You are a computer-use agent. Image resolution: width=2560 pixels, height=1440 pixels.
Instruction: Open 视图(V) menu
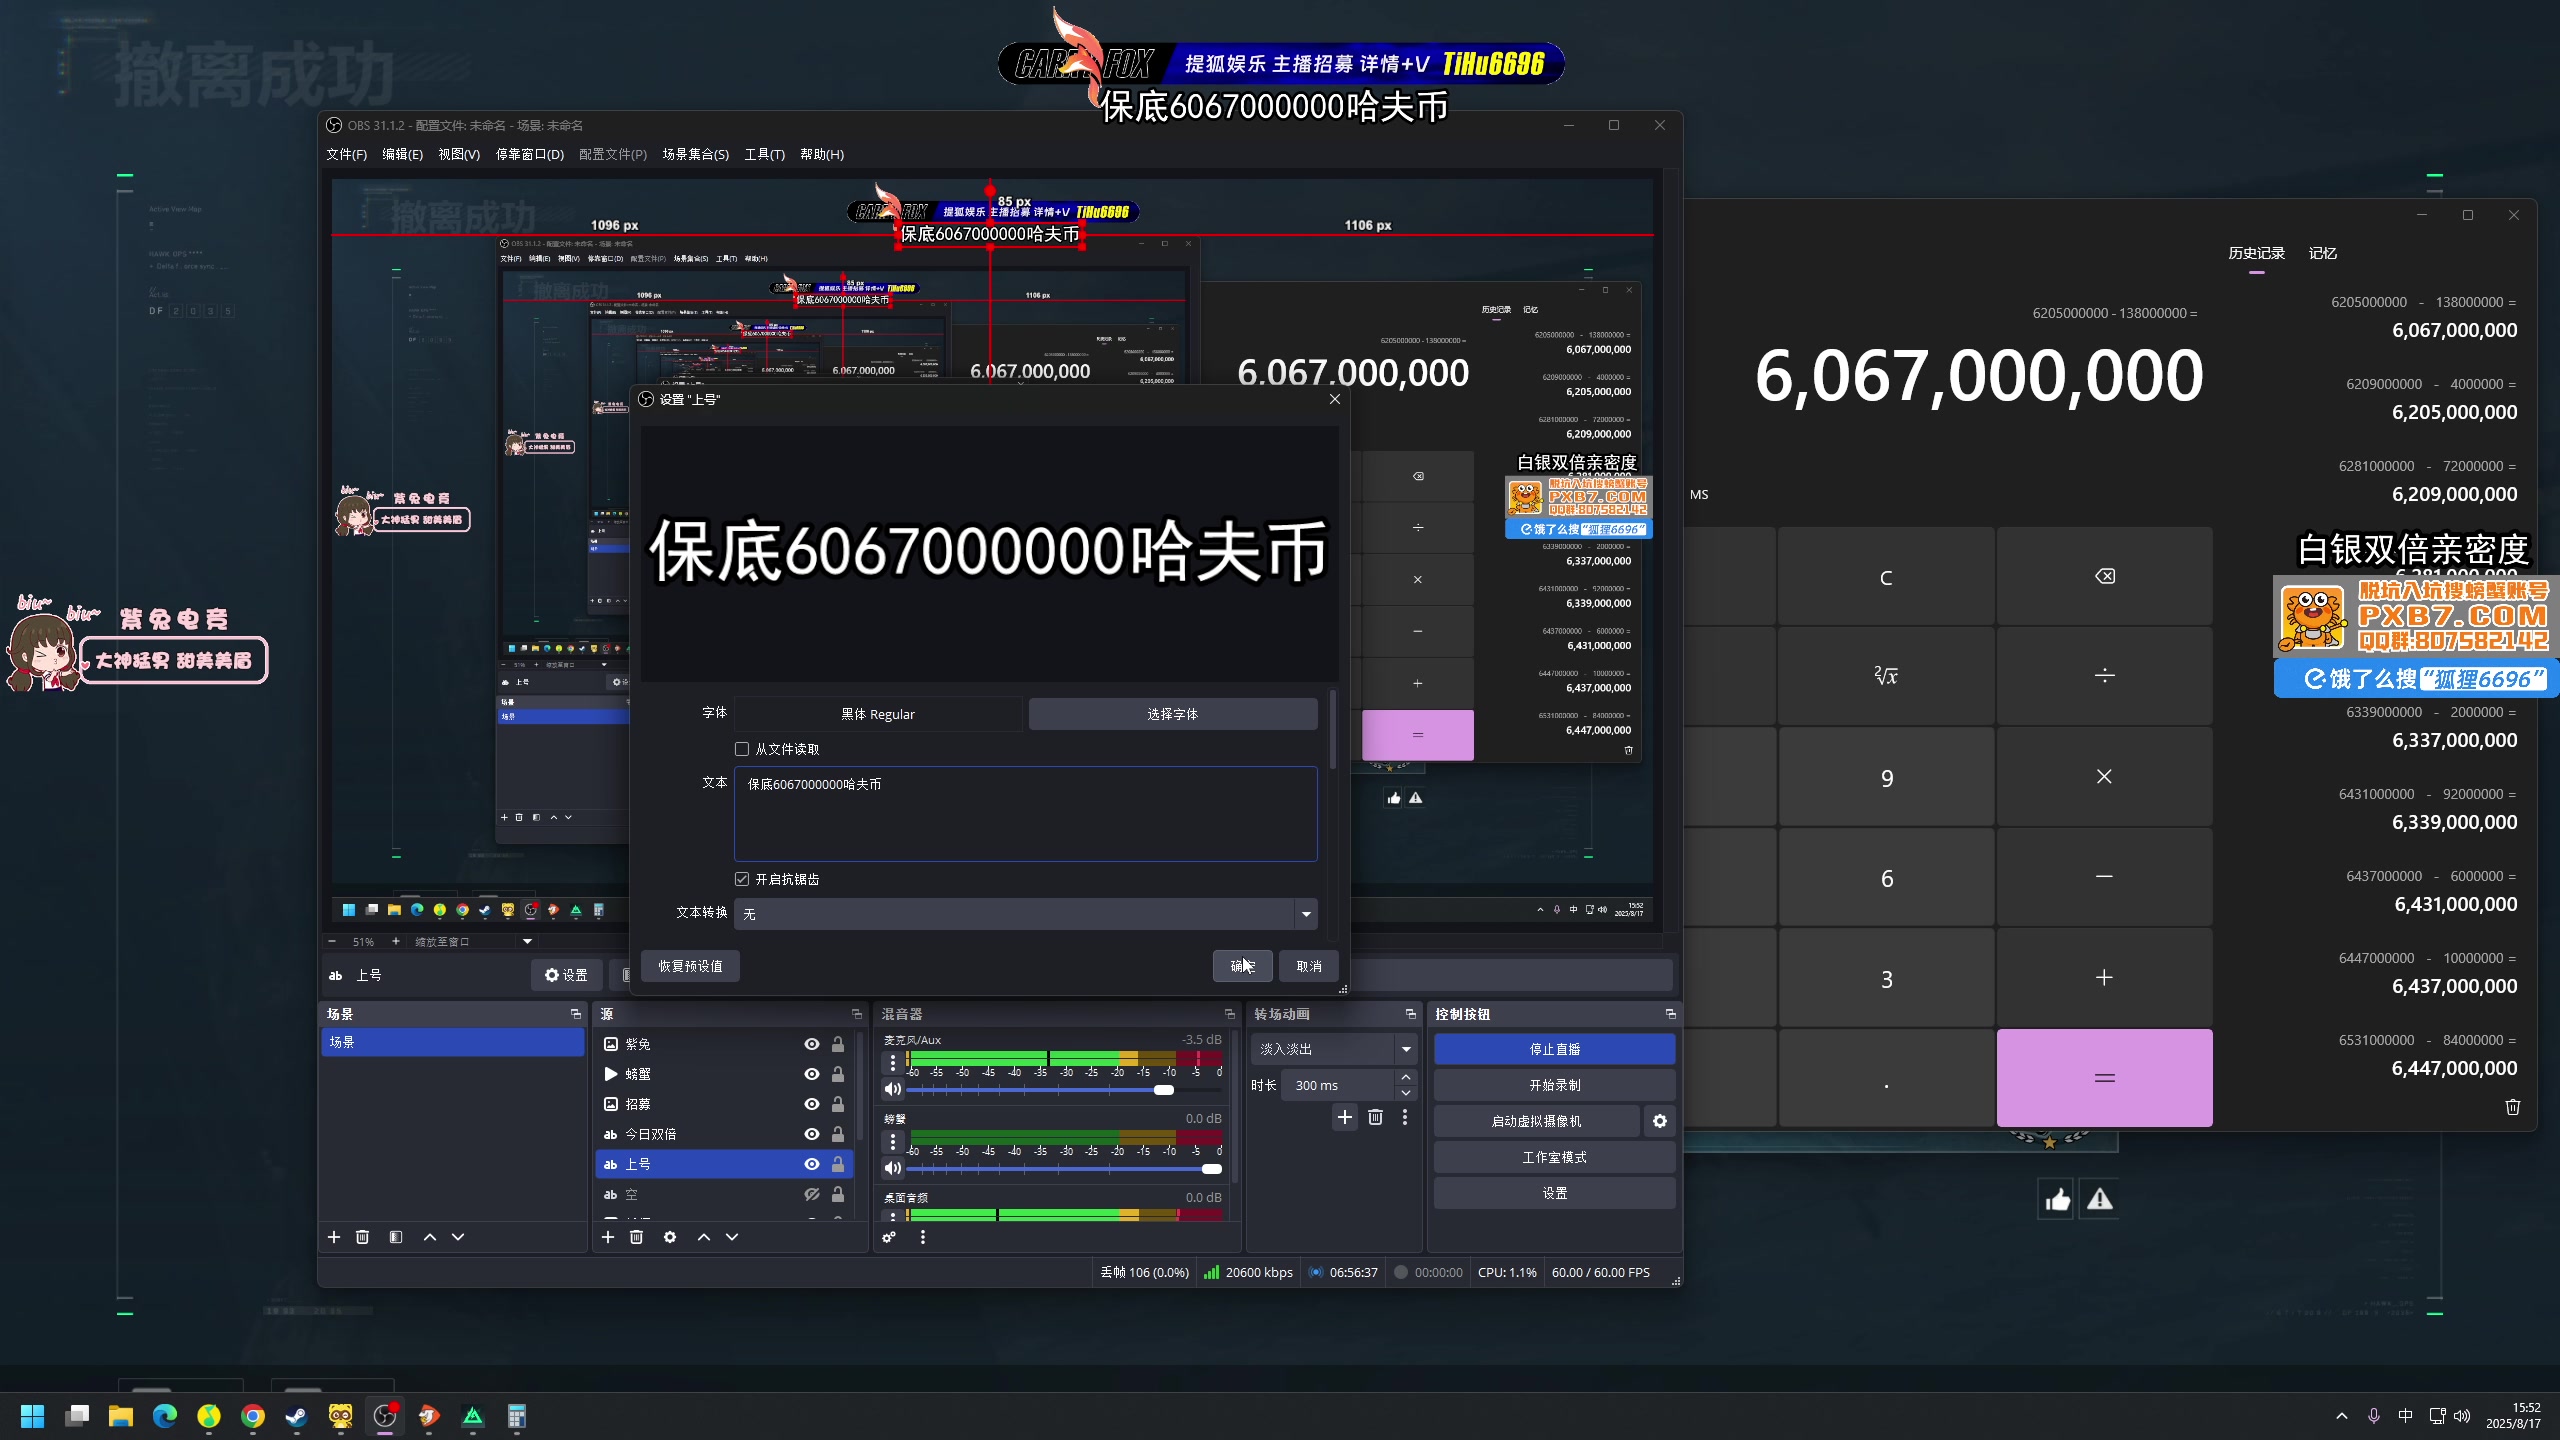pos(459,154)
